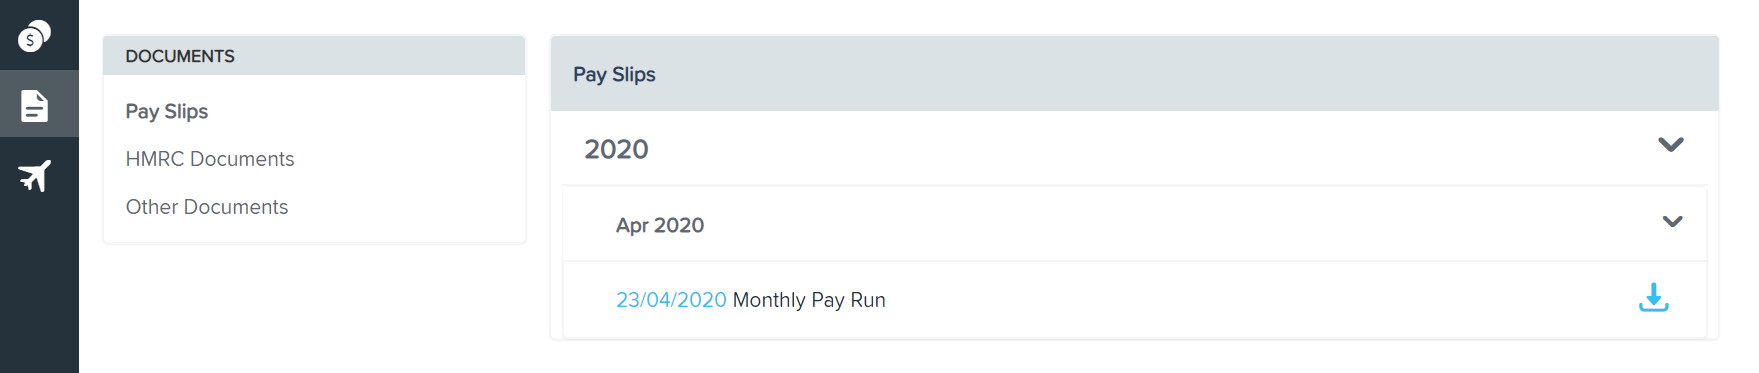Viewport: 1759px width, 373px height.
Task: Open the pay coins section in sidebar
Action: 35,35
